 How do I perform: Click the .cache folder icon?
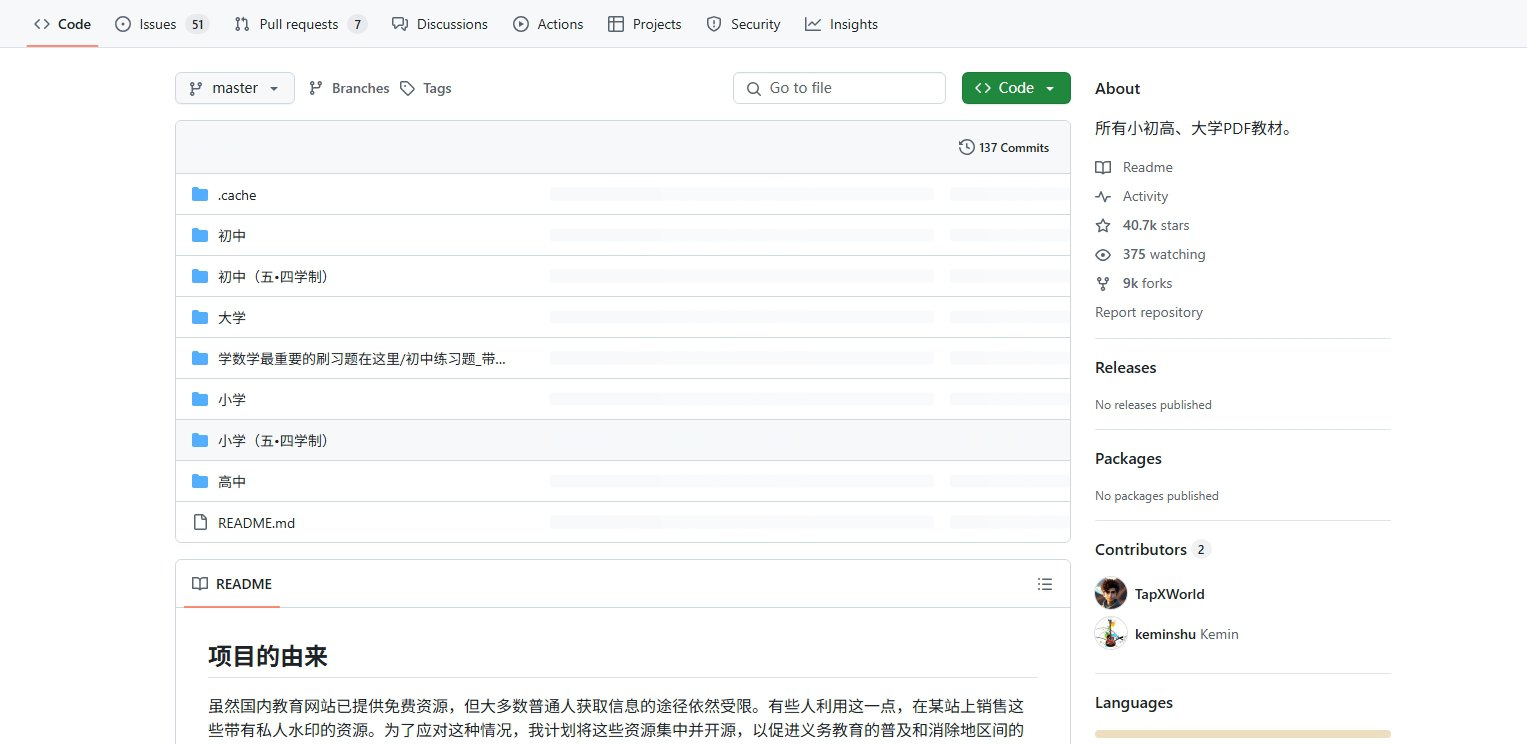[x=200, y=195]
